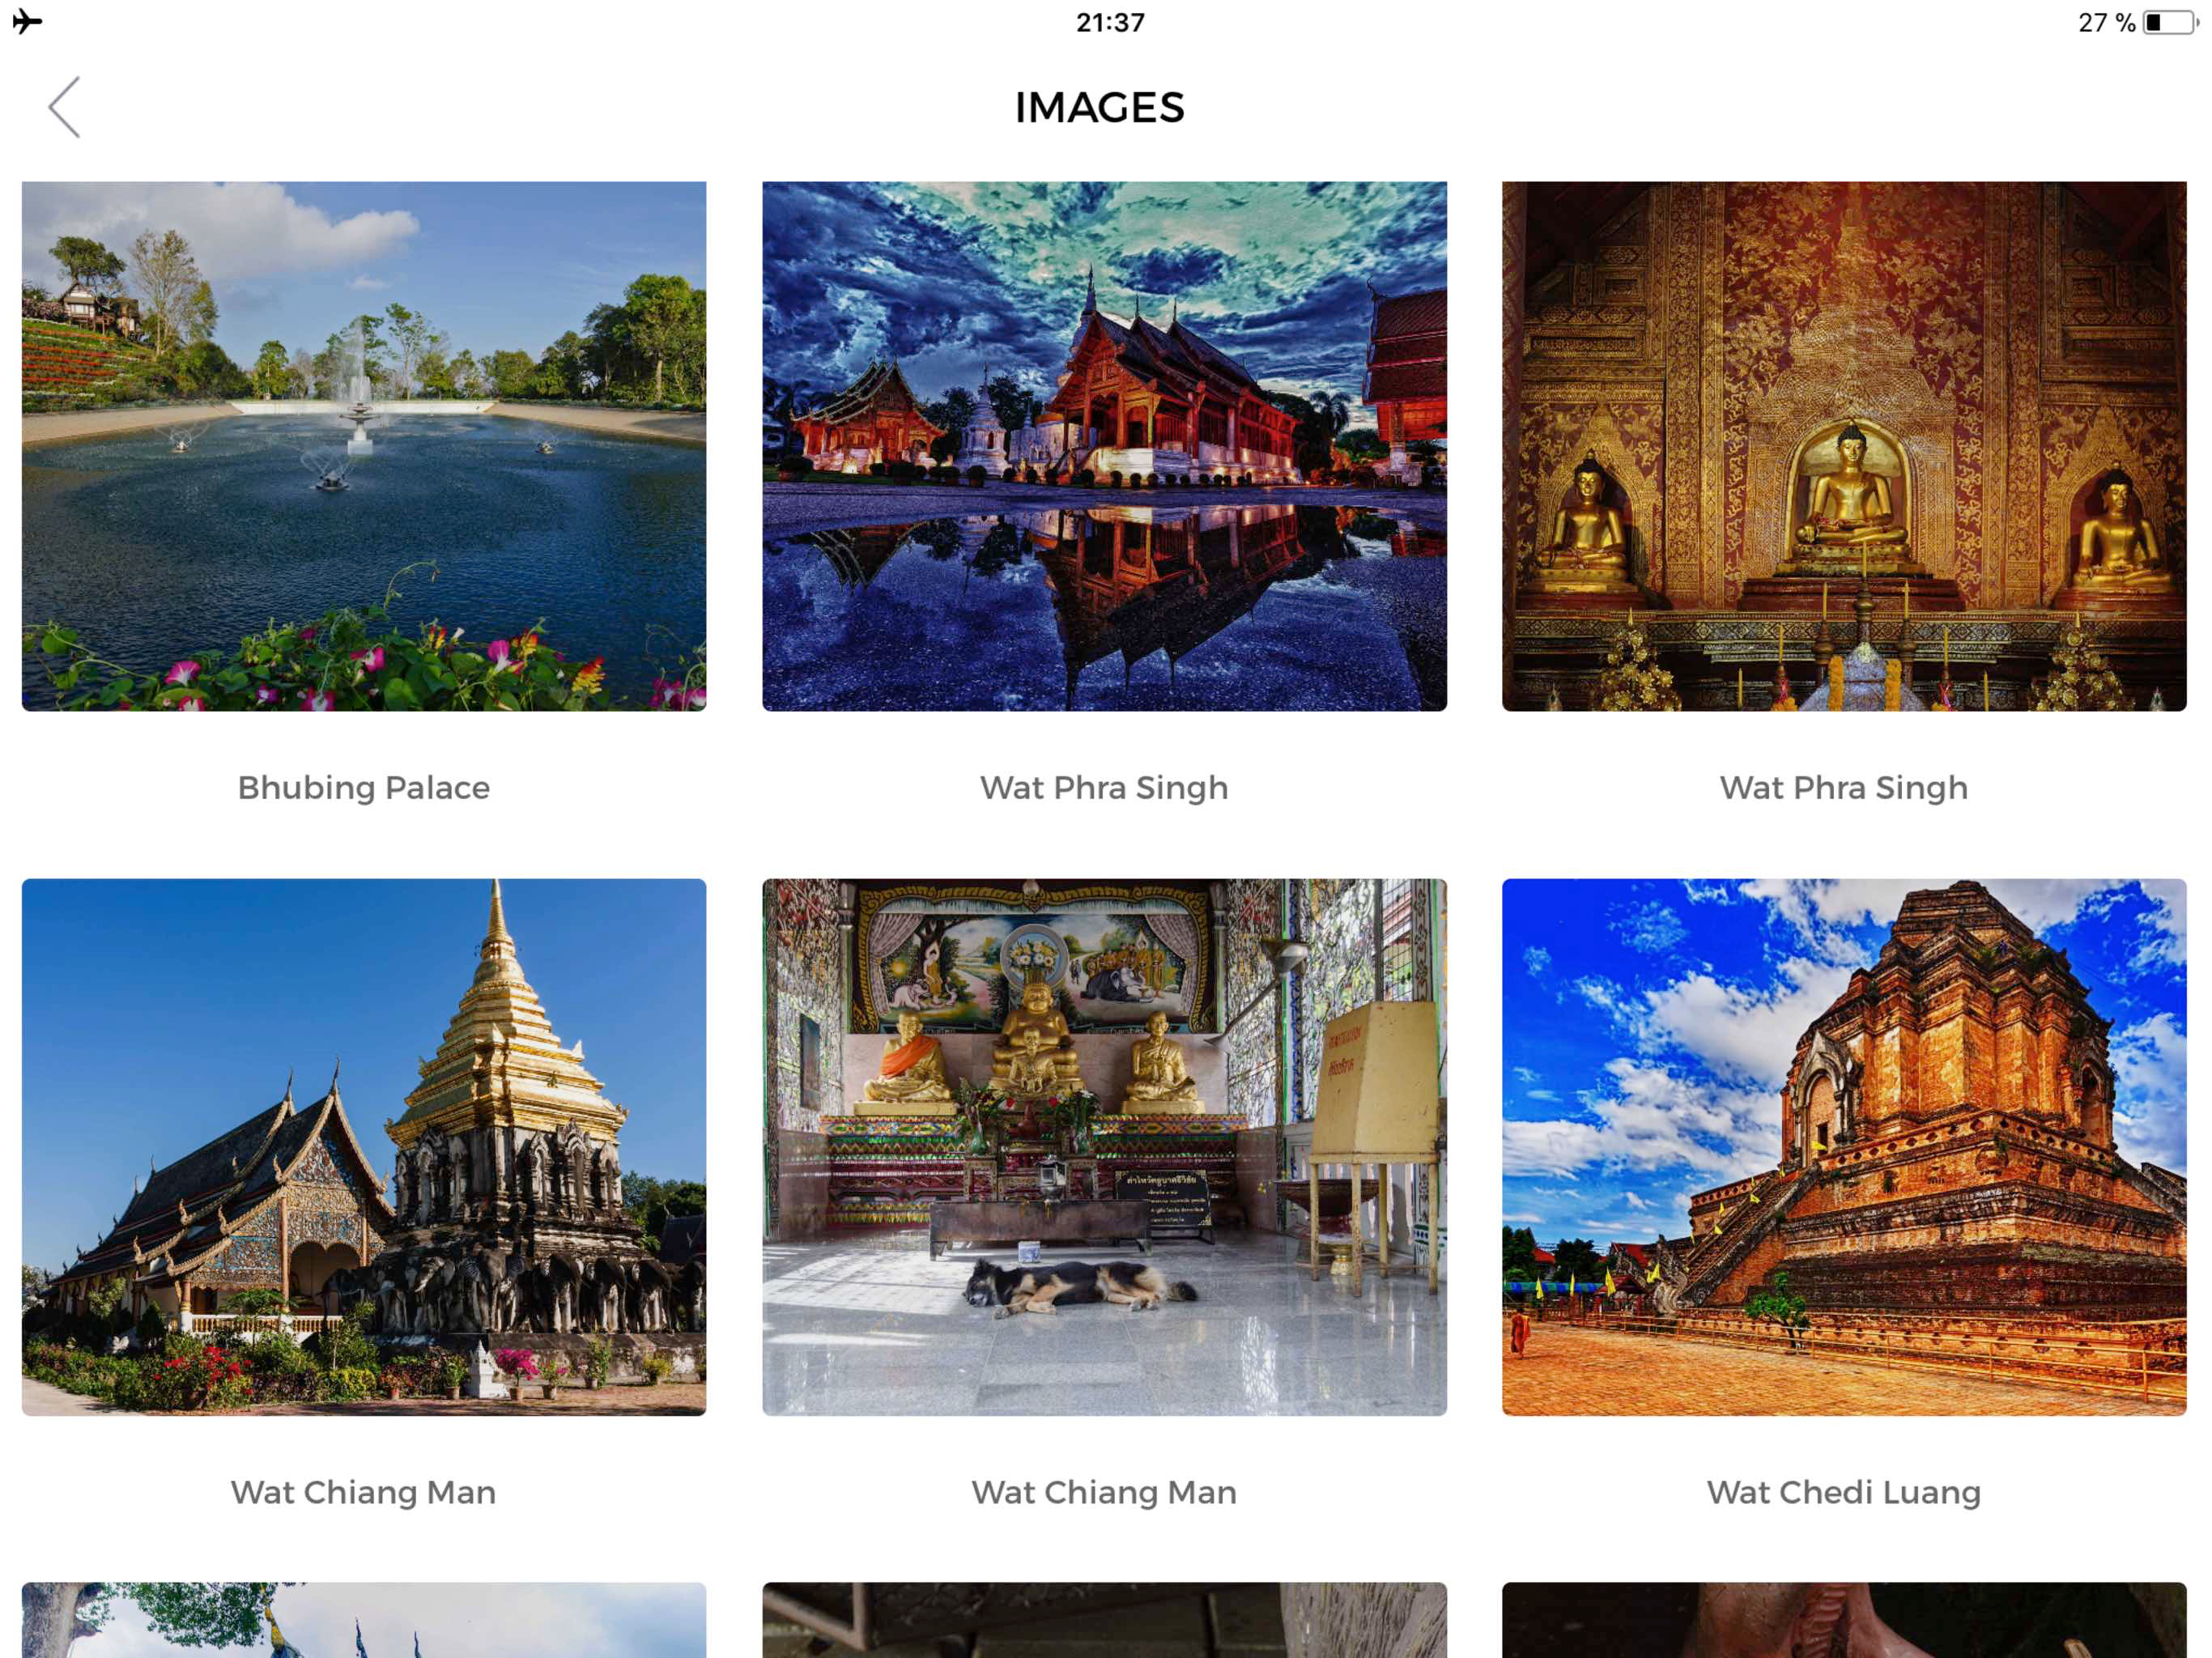Tap the IMAGES page title
Viewport: 2212px width, 1658px height.
(x=1099, y=108)
